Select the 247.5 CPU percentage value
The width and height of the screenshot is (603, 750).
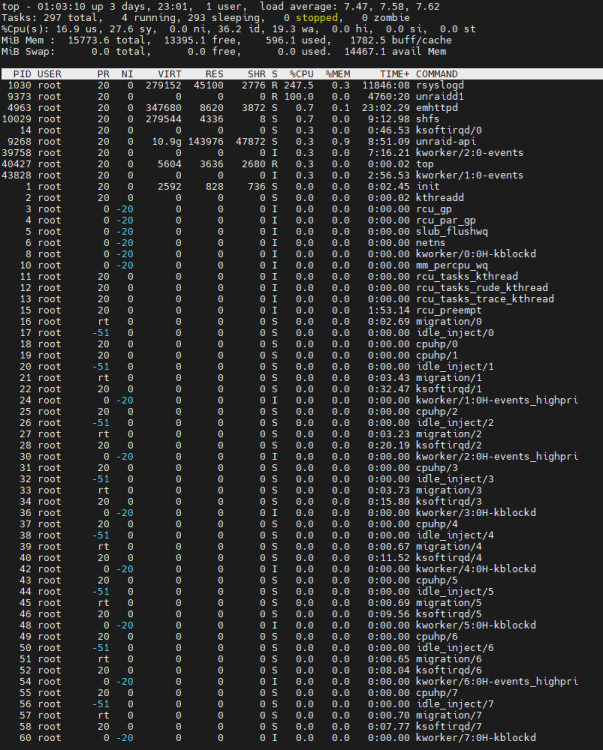pyautogui.click(x=298, y=85)
